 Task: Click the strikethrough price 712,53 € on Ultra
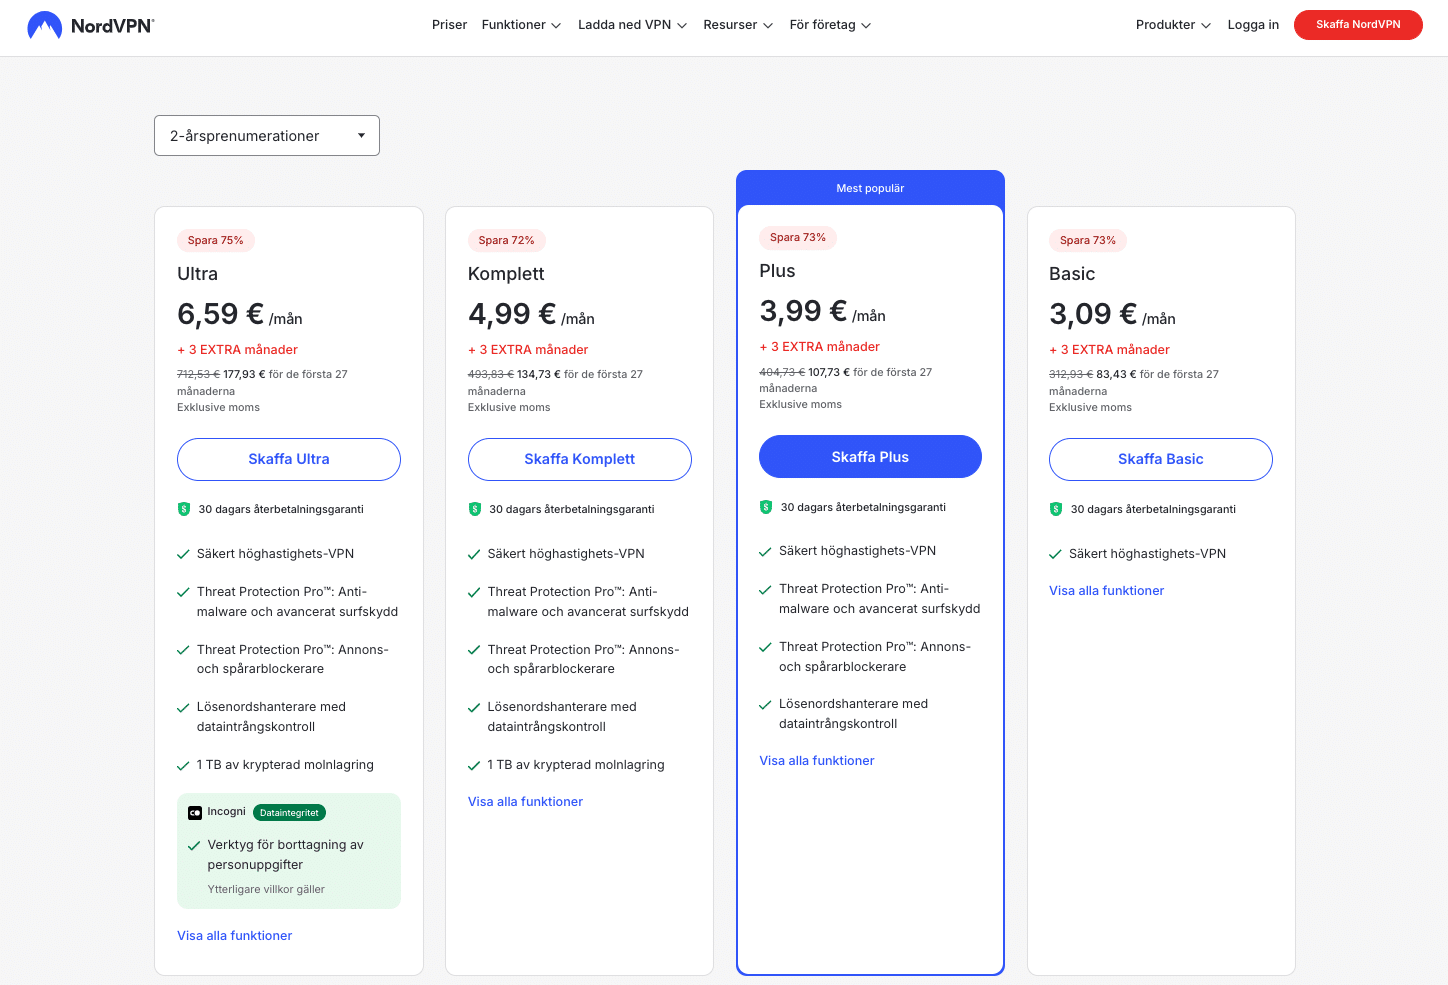(x=198, y=375)
